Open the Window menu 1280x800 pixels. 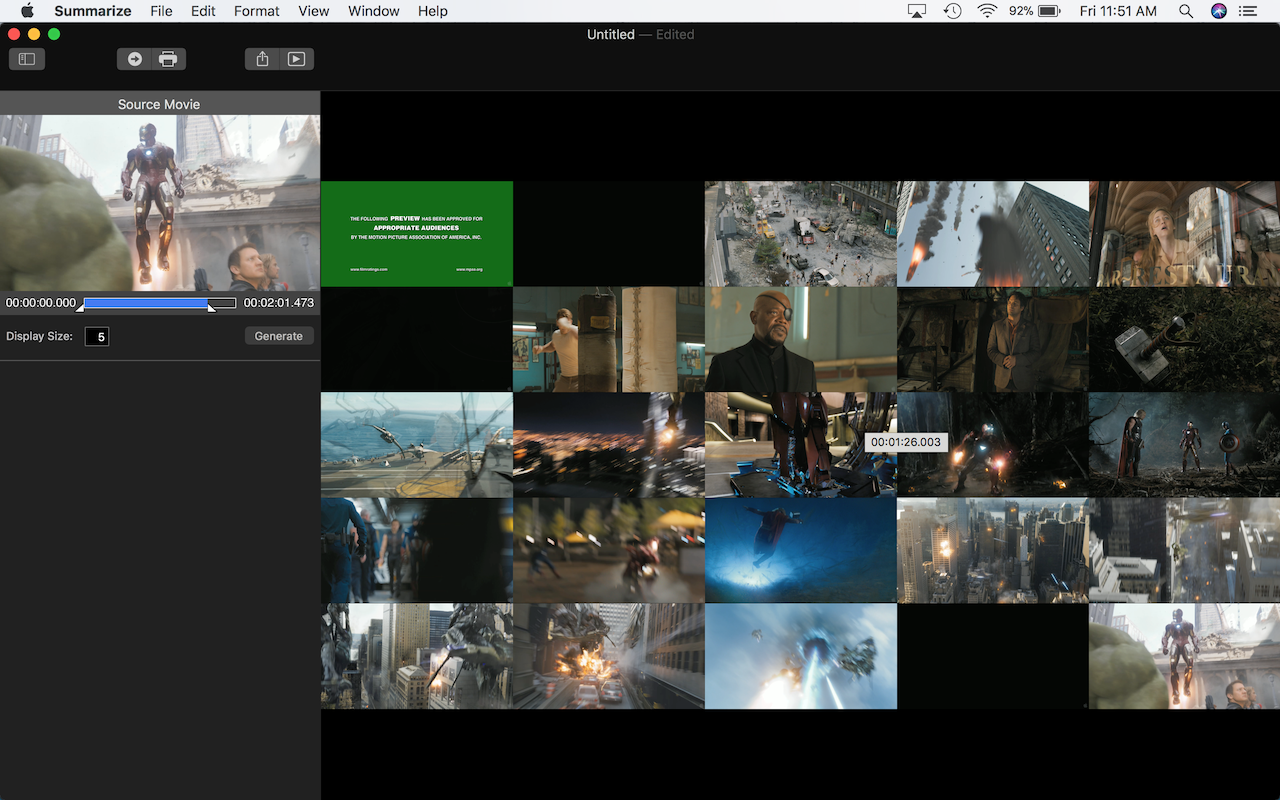[x=374, y=11]
